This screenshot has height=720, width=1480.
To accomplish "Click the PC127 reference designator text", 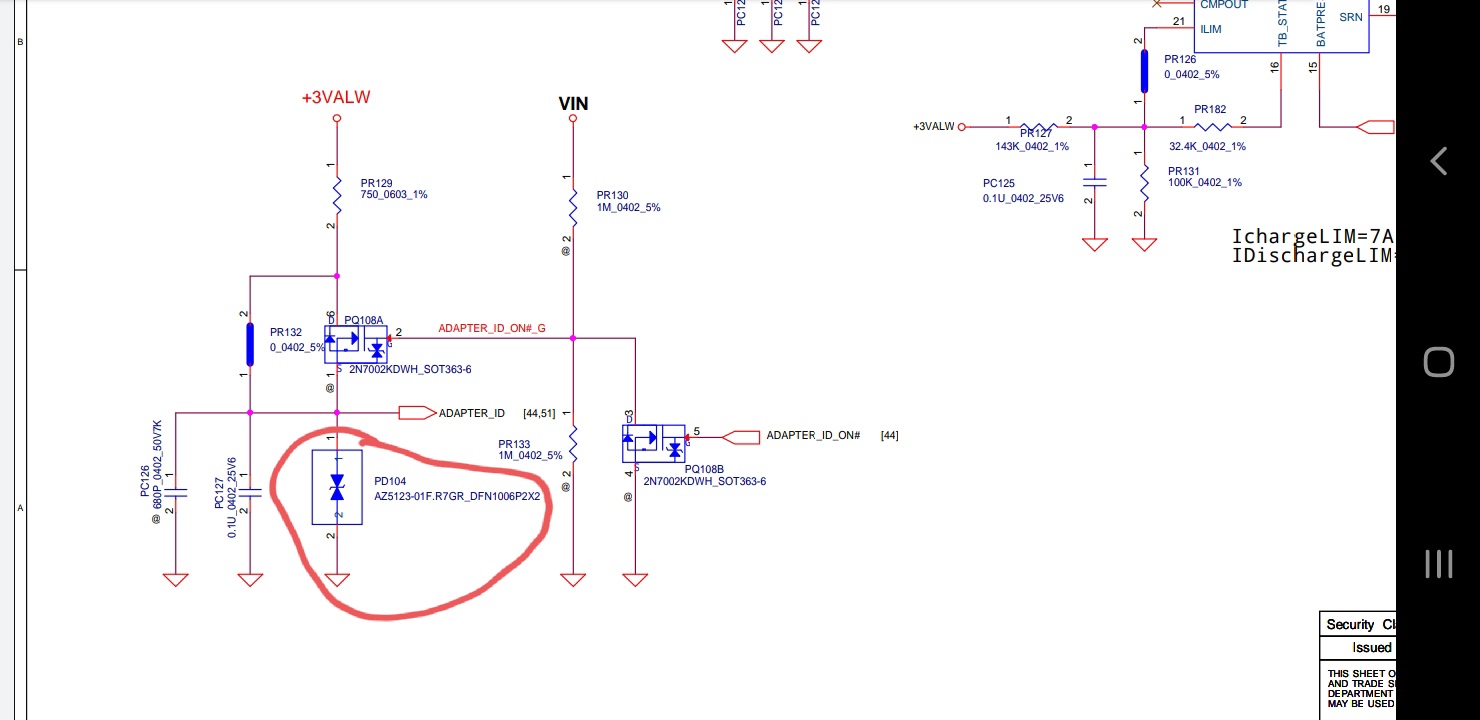I will pyautogui.click(x=219, y=494).
